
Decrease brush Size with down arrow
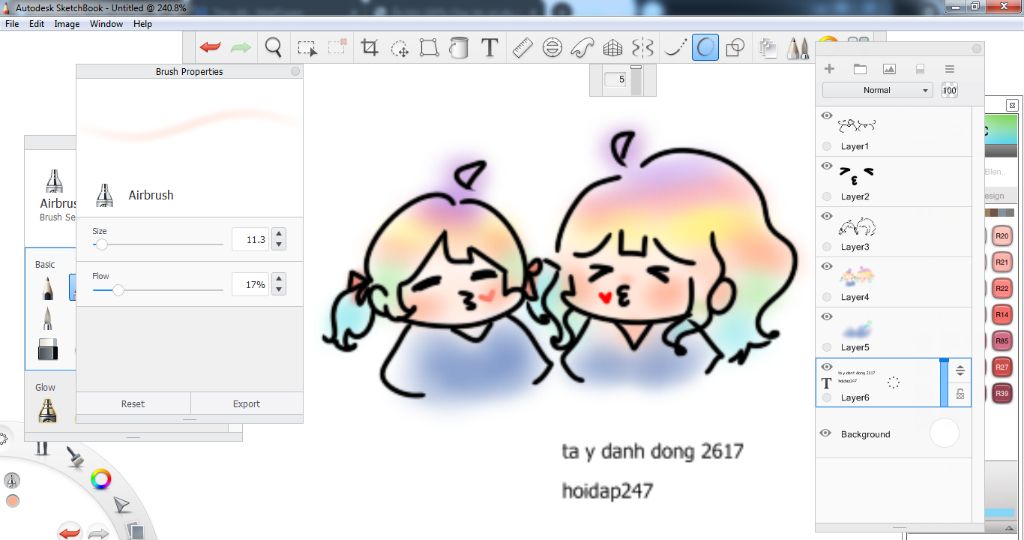pos(279,245)
